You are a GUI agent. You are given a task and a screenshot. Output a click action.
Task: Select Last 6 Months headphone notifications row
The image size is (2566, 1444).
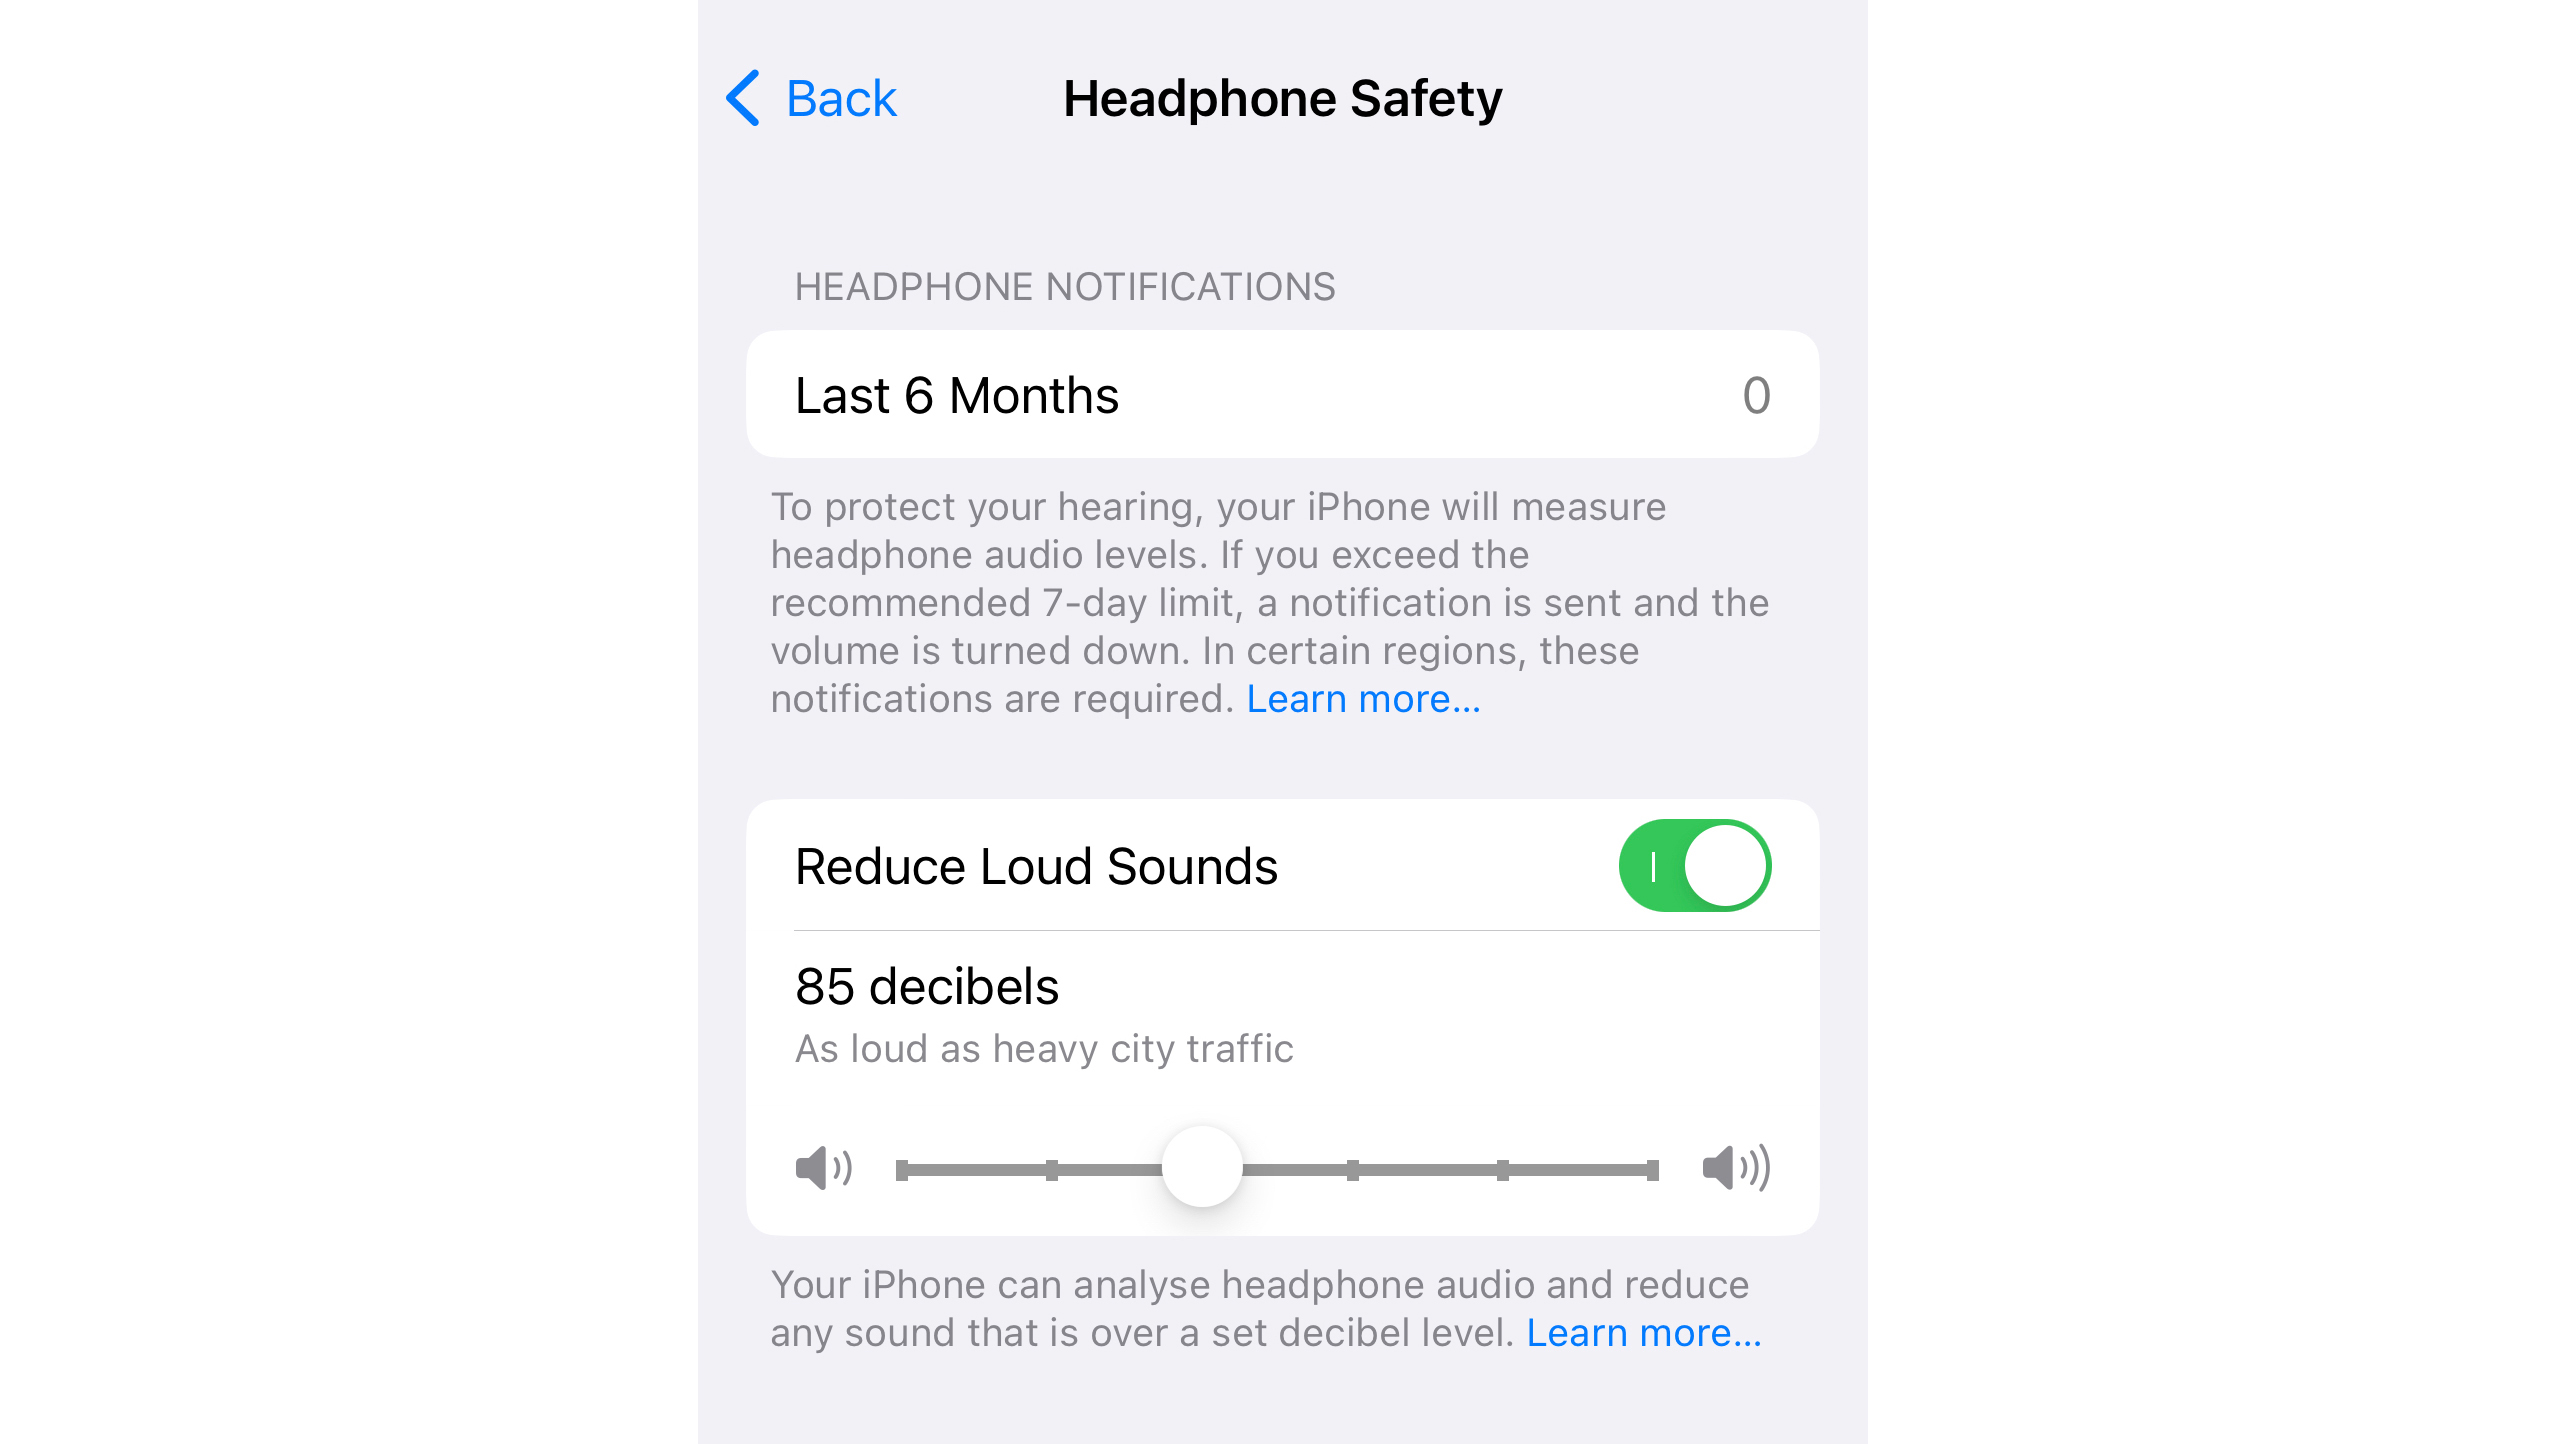(x=1283, y=393)
